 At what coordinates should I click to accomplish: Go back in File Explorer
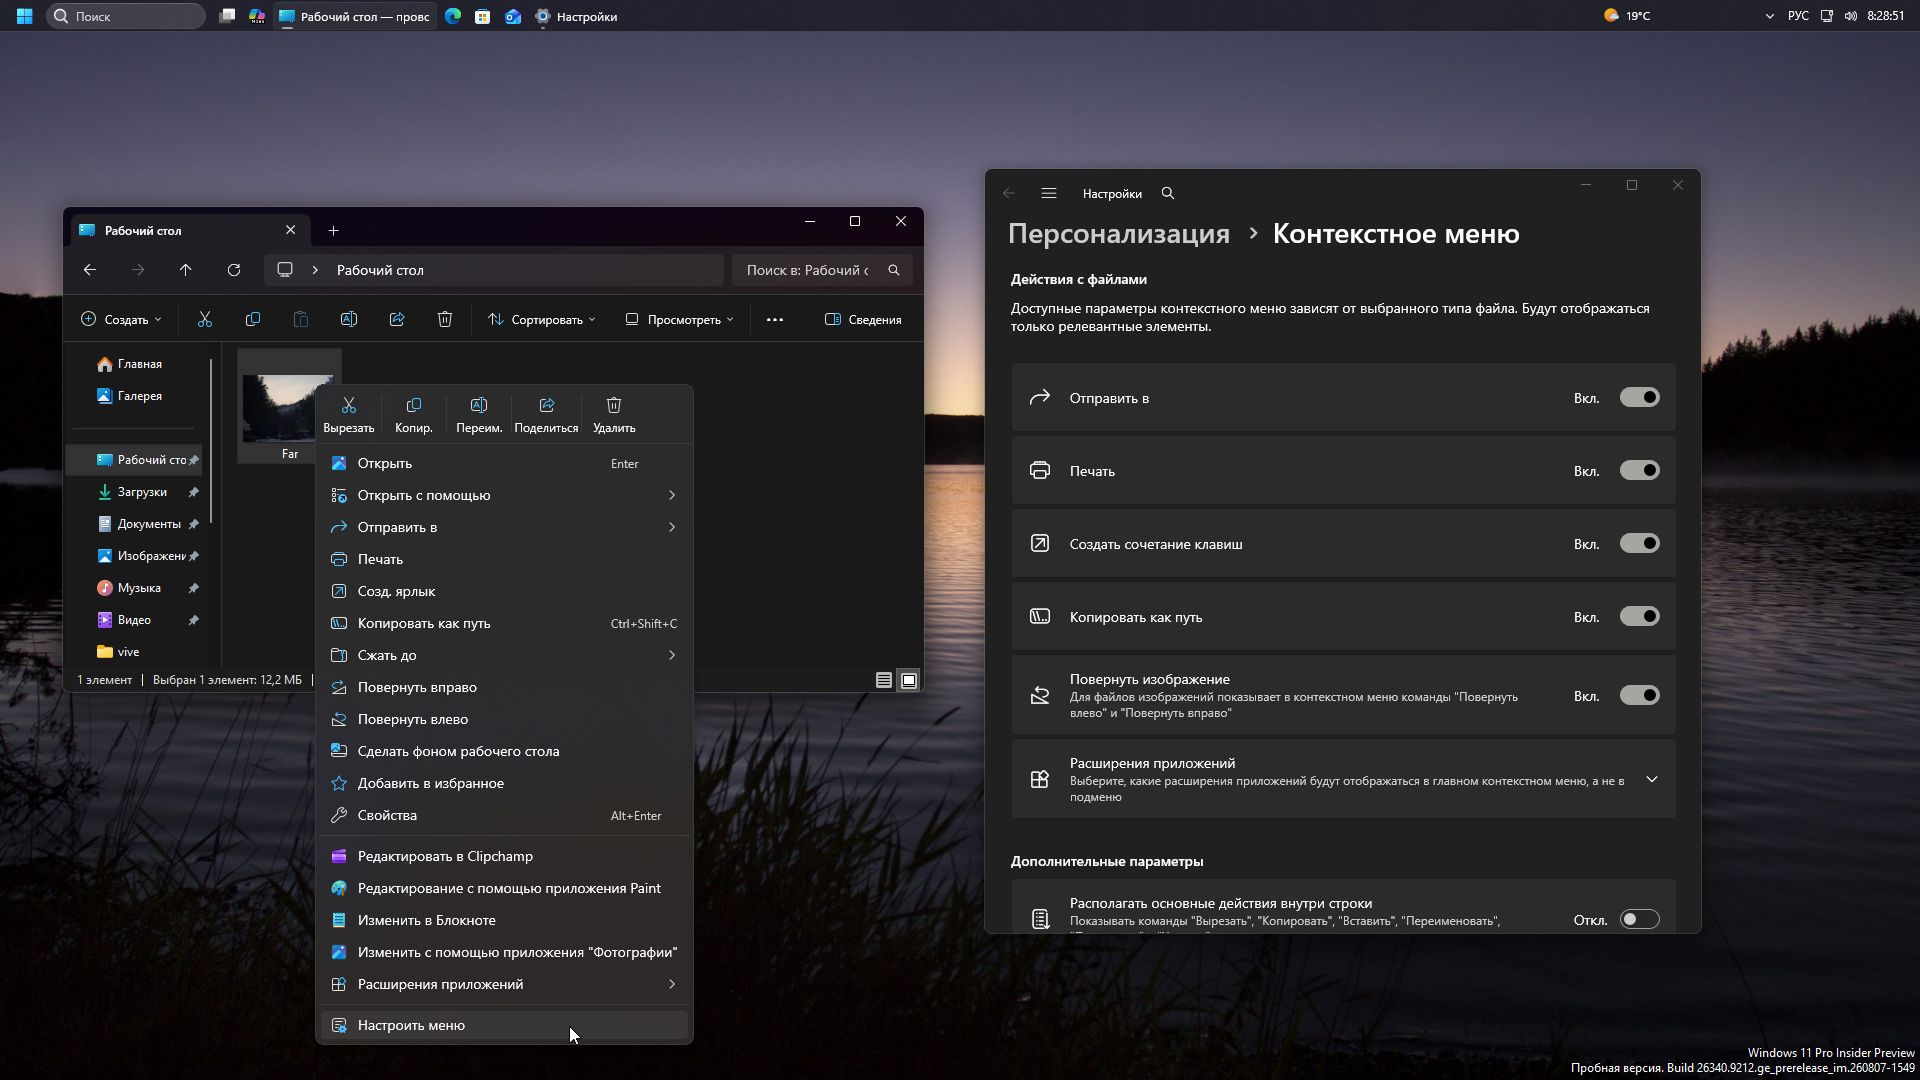pos(90,270)
